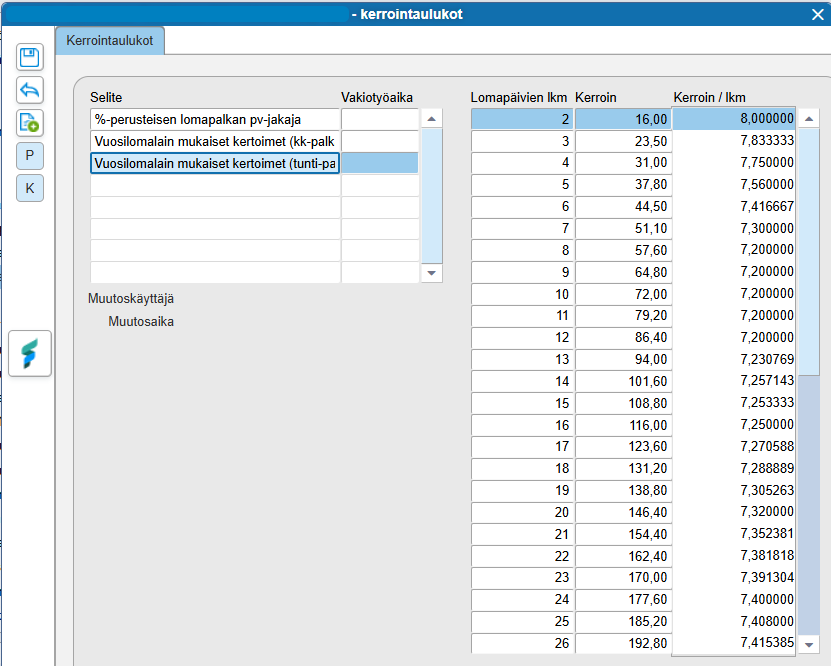This screenshot has width=831, height=666.
Task: Click Kerroin cell 23,50
Action: [x=623, y=141]
